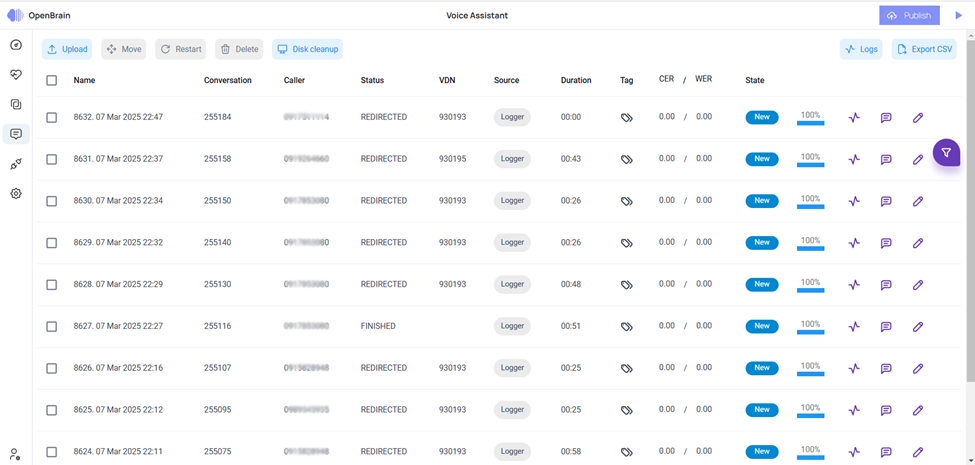Click the name 8626. 07 Mar 2025 22:16
This screenshot has width=975, height=465.
(x=118, y=368)
